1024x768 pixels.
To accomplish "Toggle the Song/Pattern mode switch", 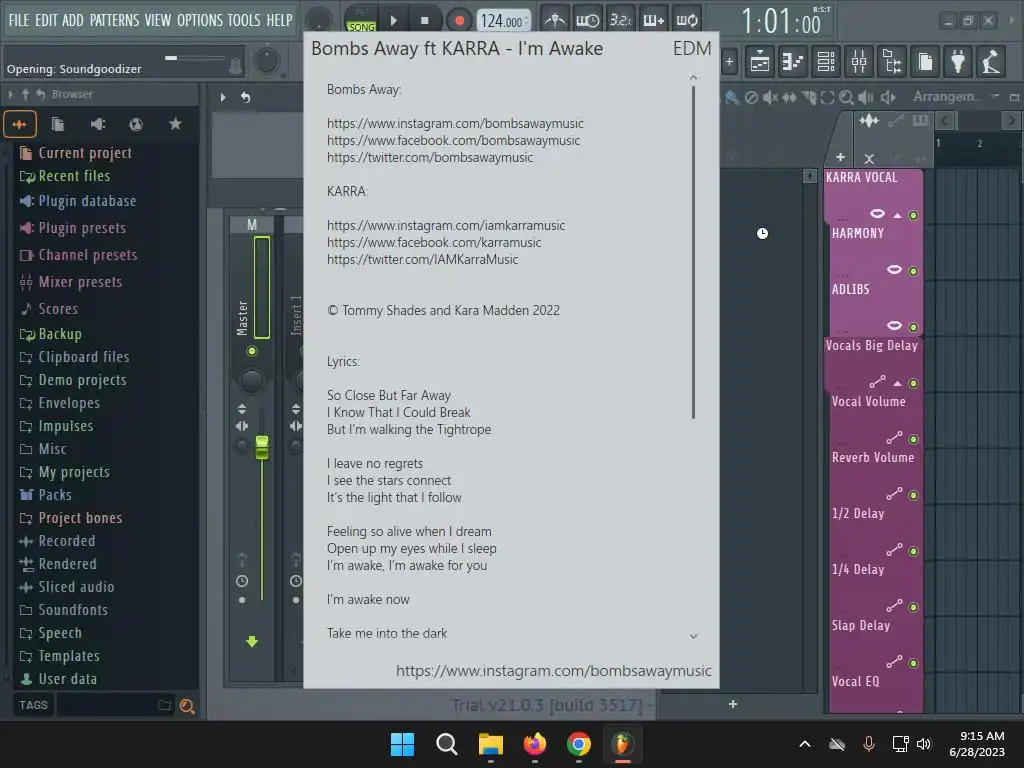I will (x=361, y=20).
